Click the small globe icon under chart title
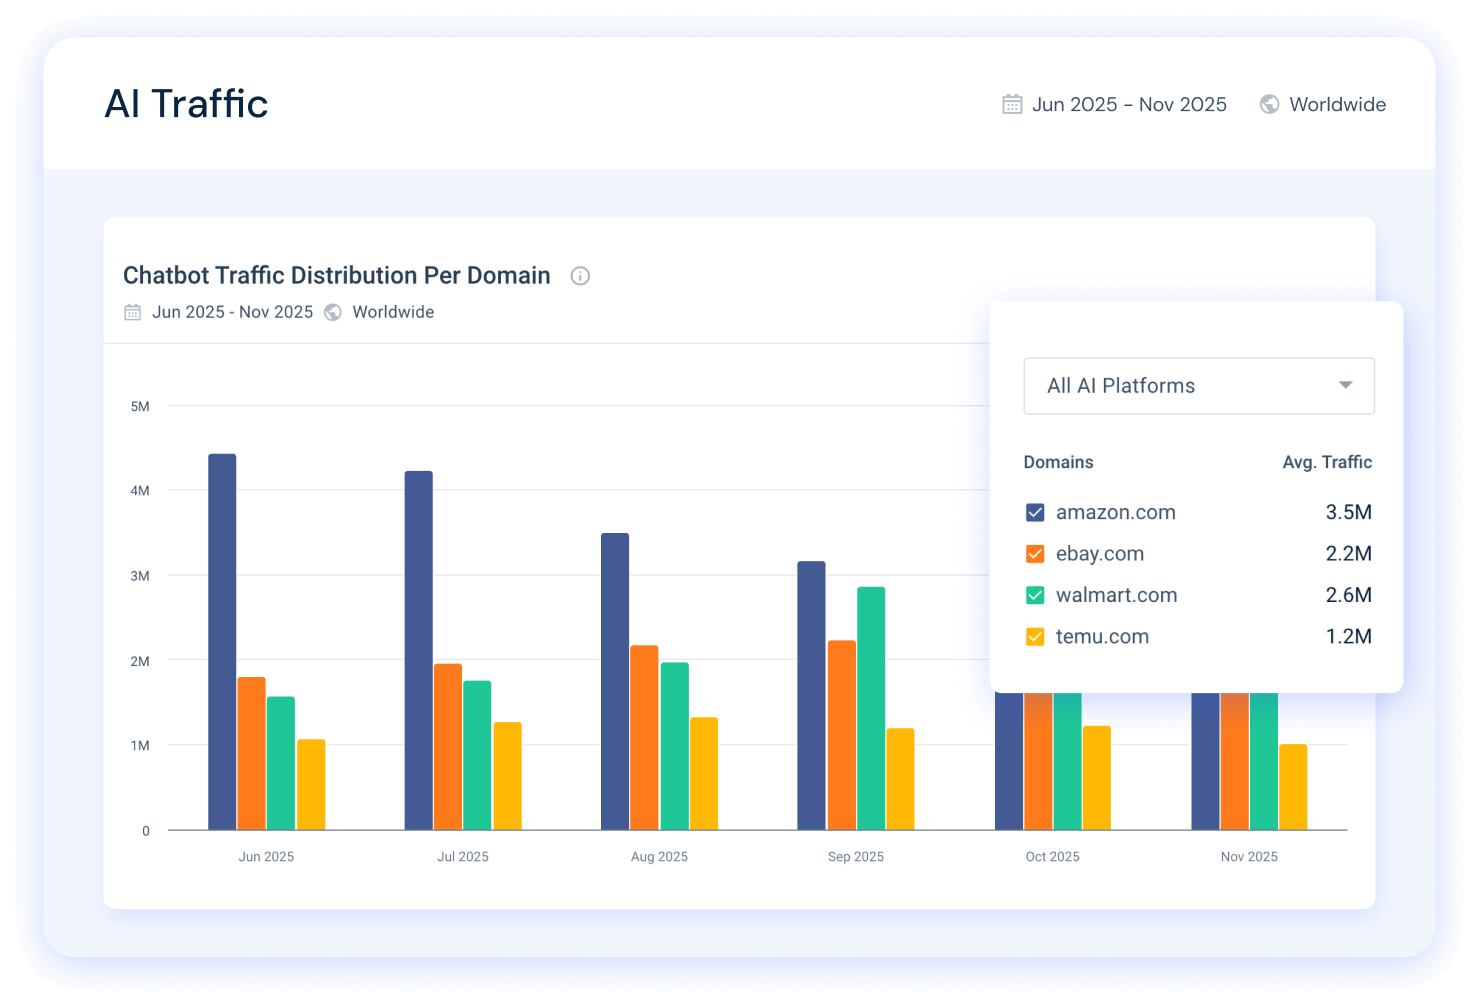Image resolution: width=1479 pixels, height=1007 pixels. point(333,312)
